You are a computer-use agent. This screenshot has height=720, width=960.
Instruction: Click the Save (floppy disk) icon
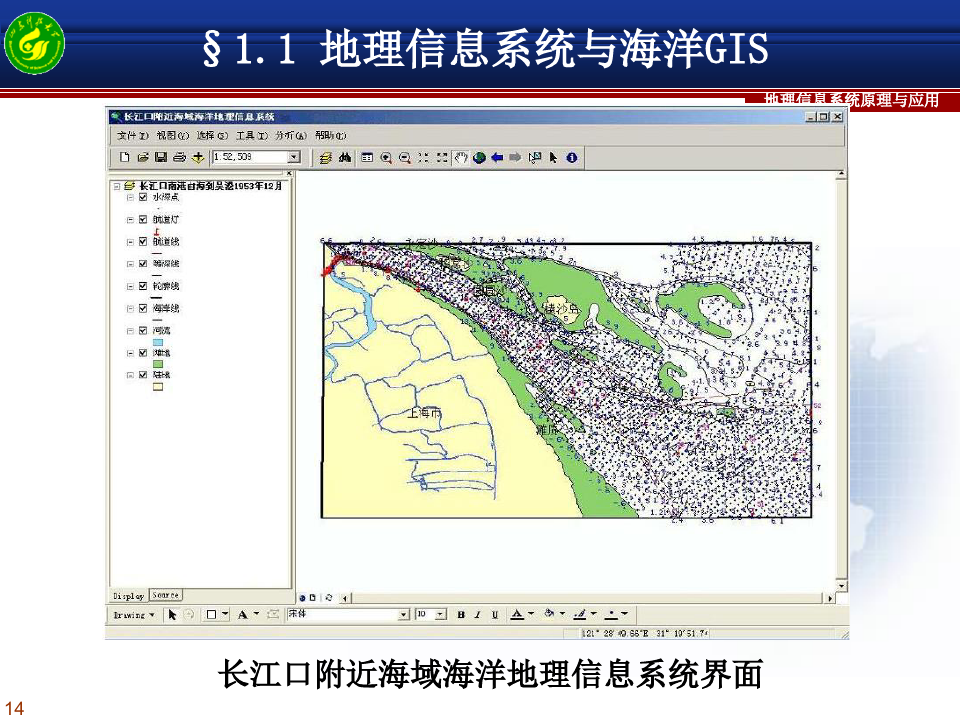[160, 157]
